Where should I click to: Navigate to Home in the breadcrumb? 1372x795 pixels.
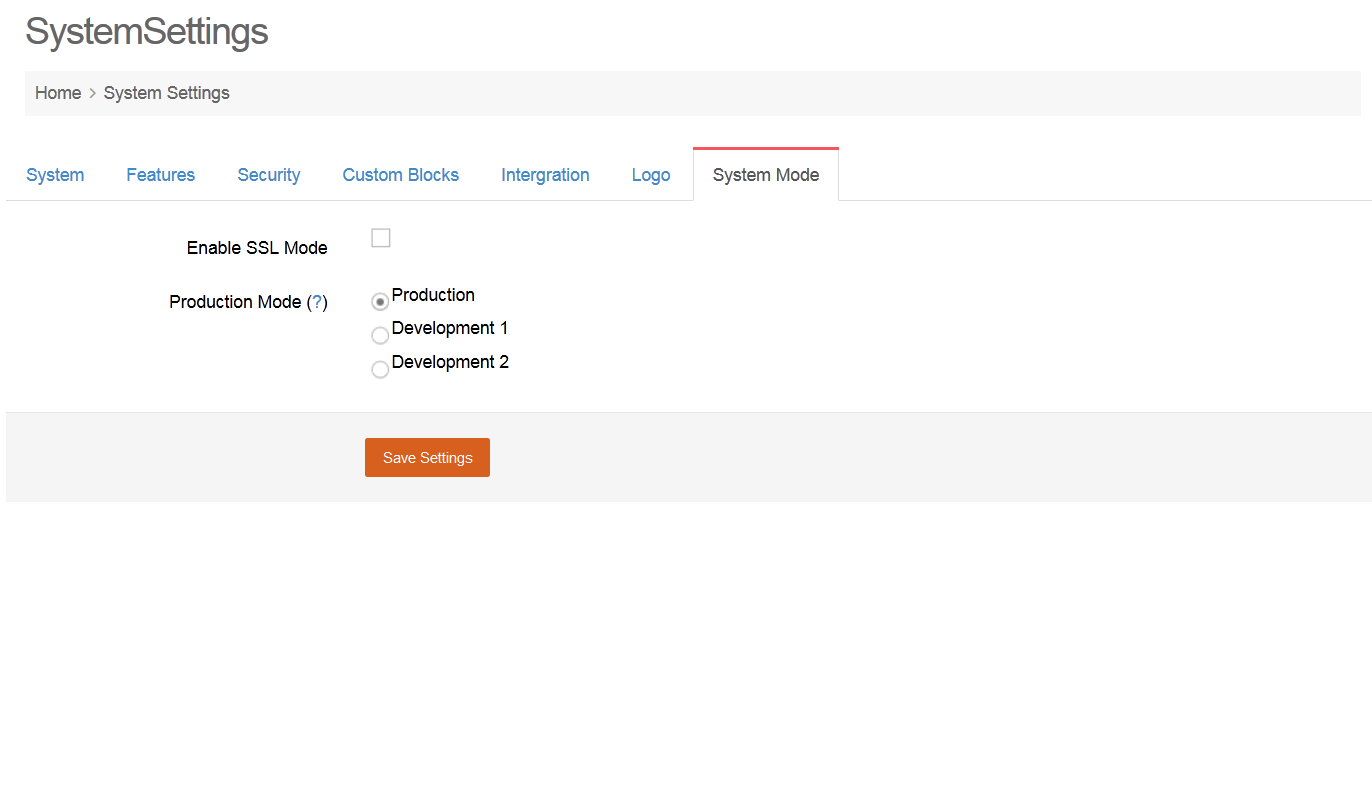(58, 93)
